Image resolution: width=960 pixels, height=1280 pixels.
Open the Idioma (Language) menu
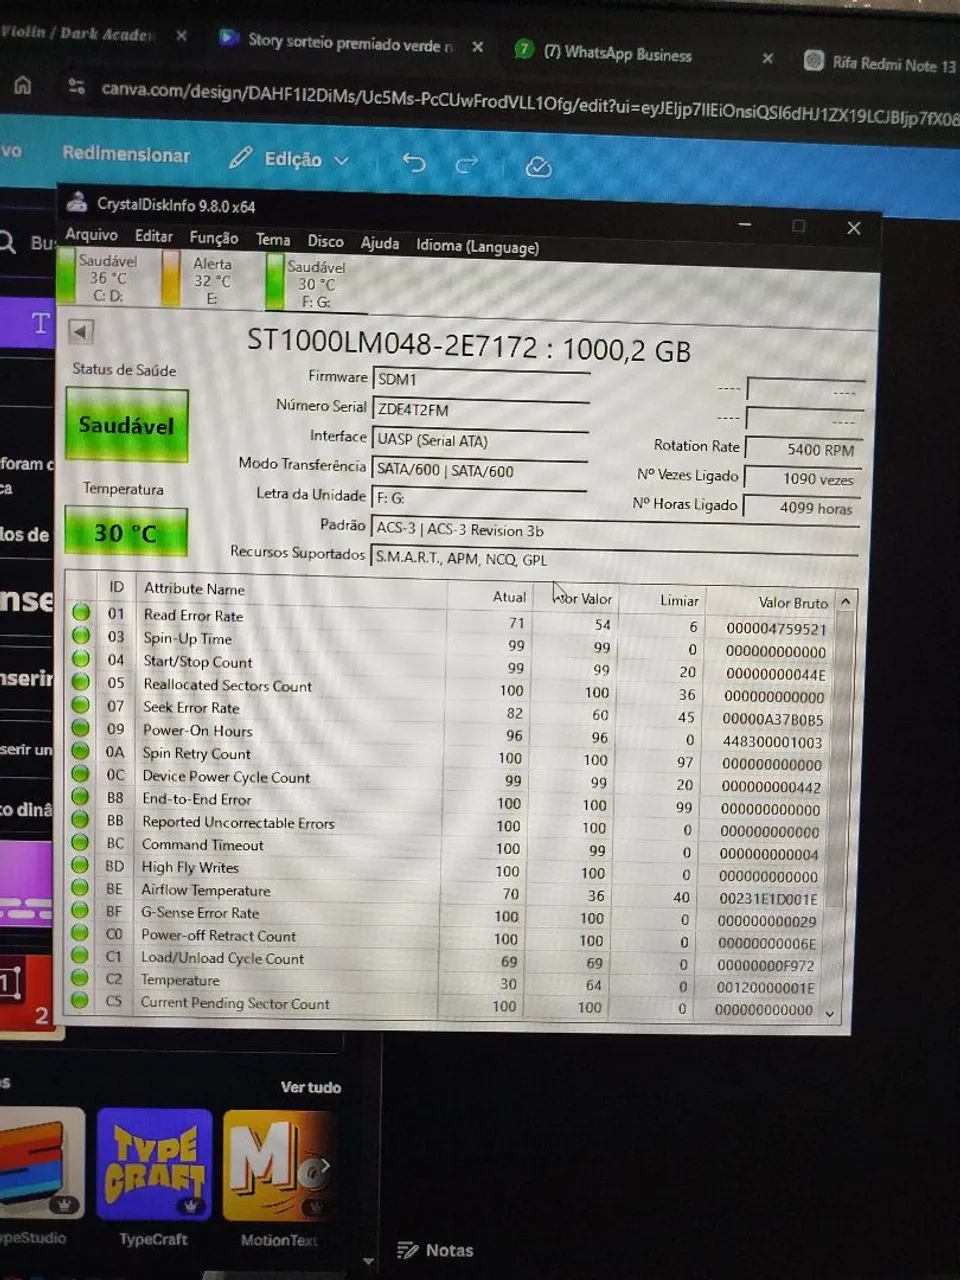pos(477,247)
